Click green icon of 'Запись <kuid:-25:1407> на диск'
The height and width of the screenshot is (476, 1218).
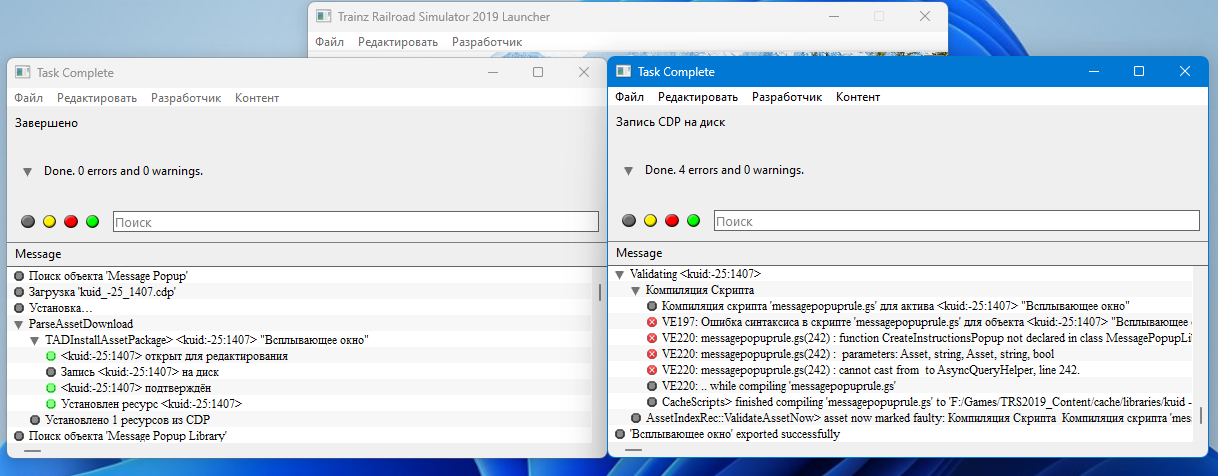click(52, 372)
